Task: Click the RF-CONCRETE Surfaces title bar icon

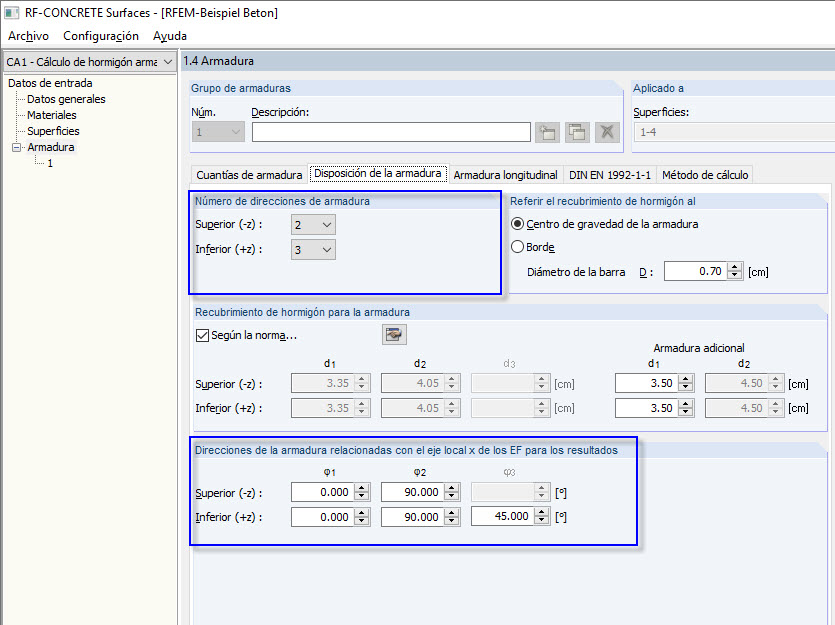Action: (x=12, y=12)
